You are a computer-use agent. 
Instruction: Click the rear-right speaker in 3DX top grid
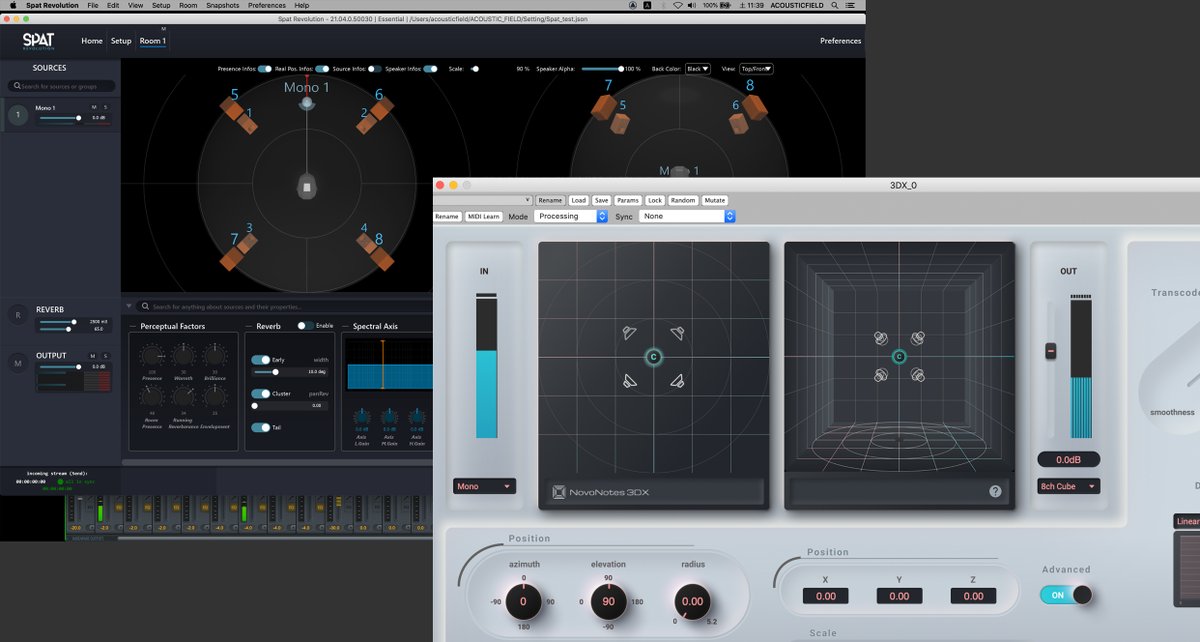click(677, 380)
